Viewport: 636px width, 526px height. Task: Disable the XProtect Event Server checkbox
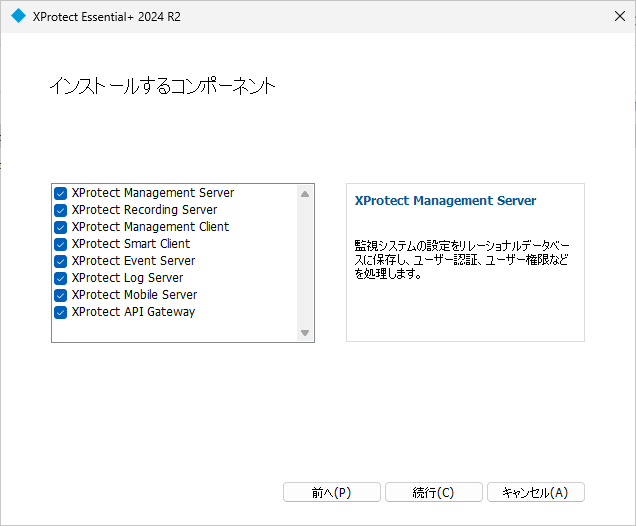click(60, 262)
